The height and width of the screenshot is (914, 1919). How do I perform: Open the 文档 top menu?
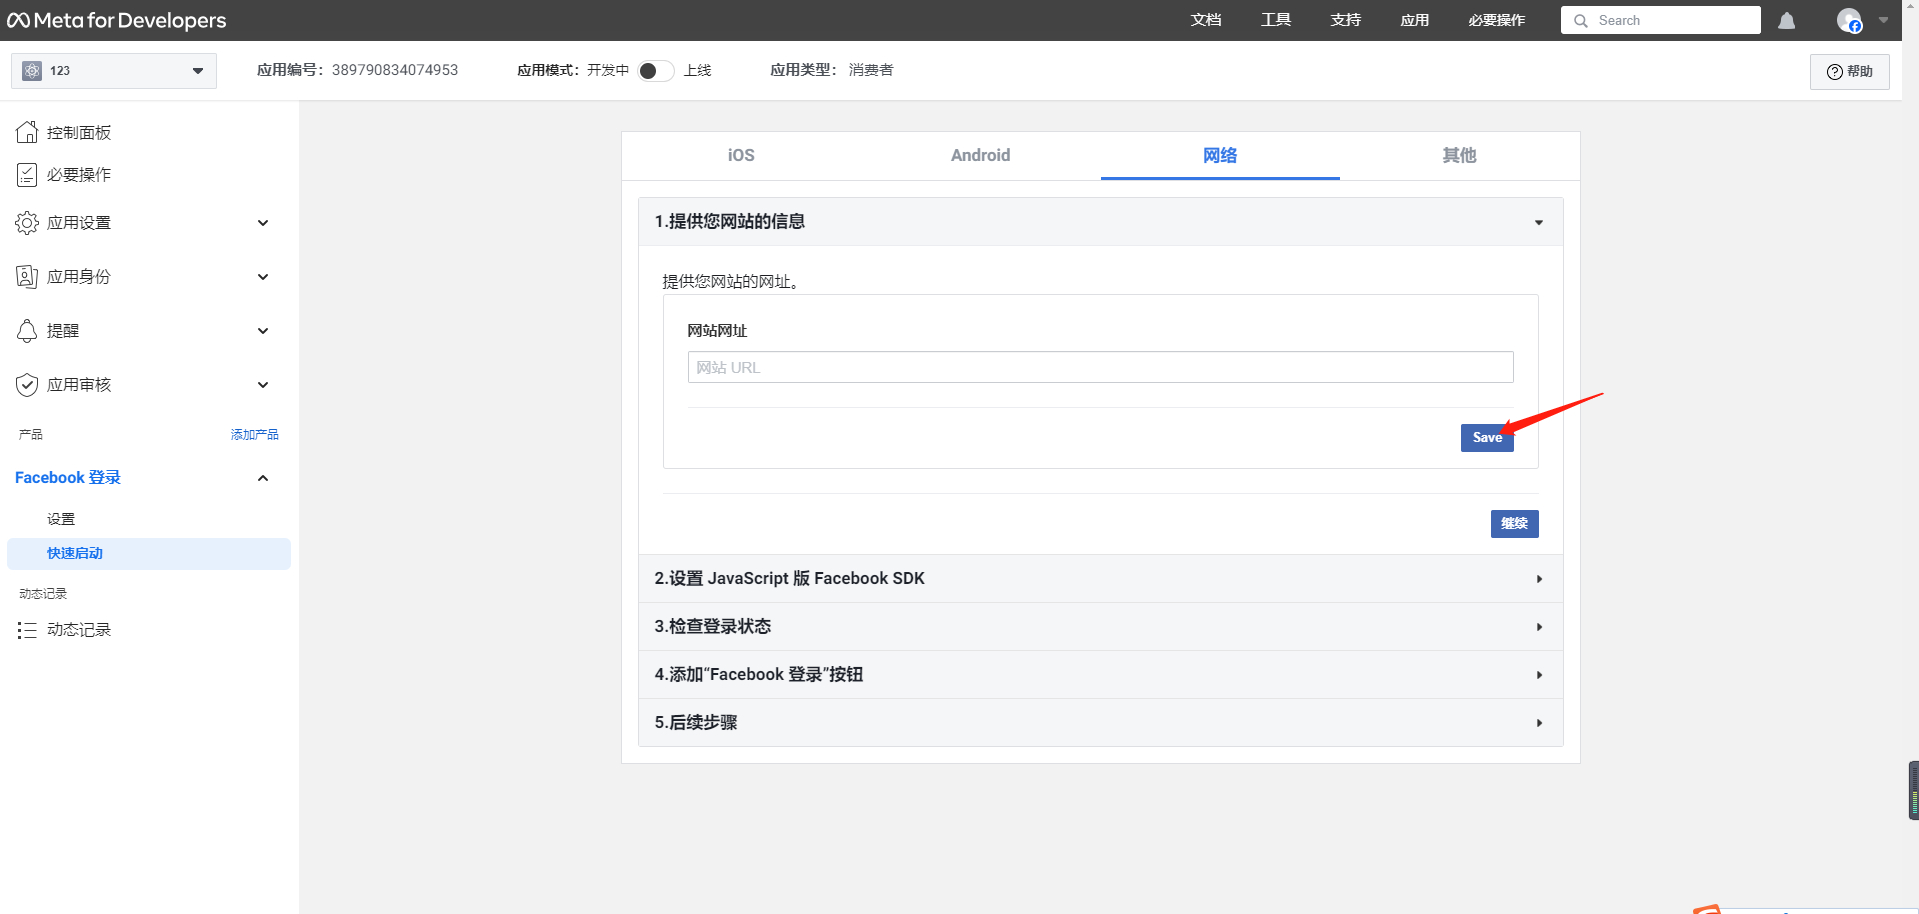tap(1206, 20)
